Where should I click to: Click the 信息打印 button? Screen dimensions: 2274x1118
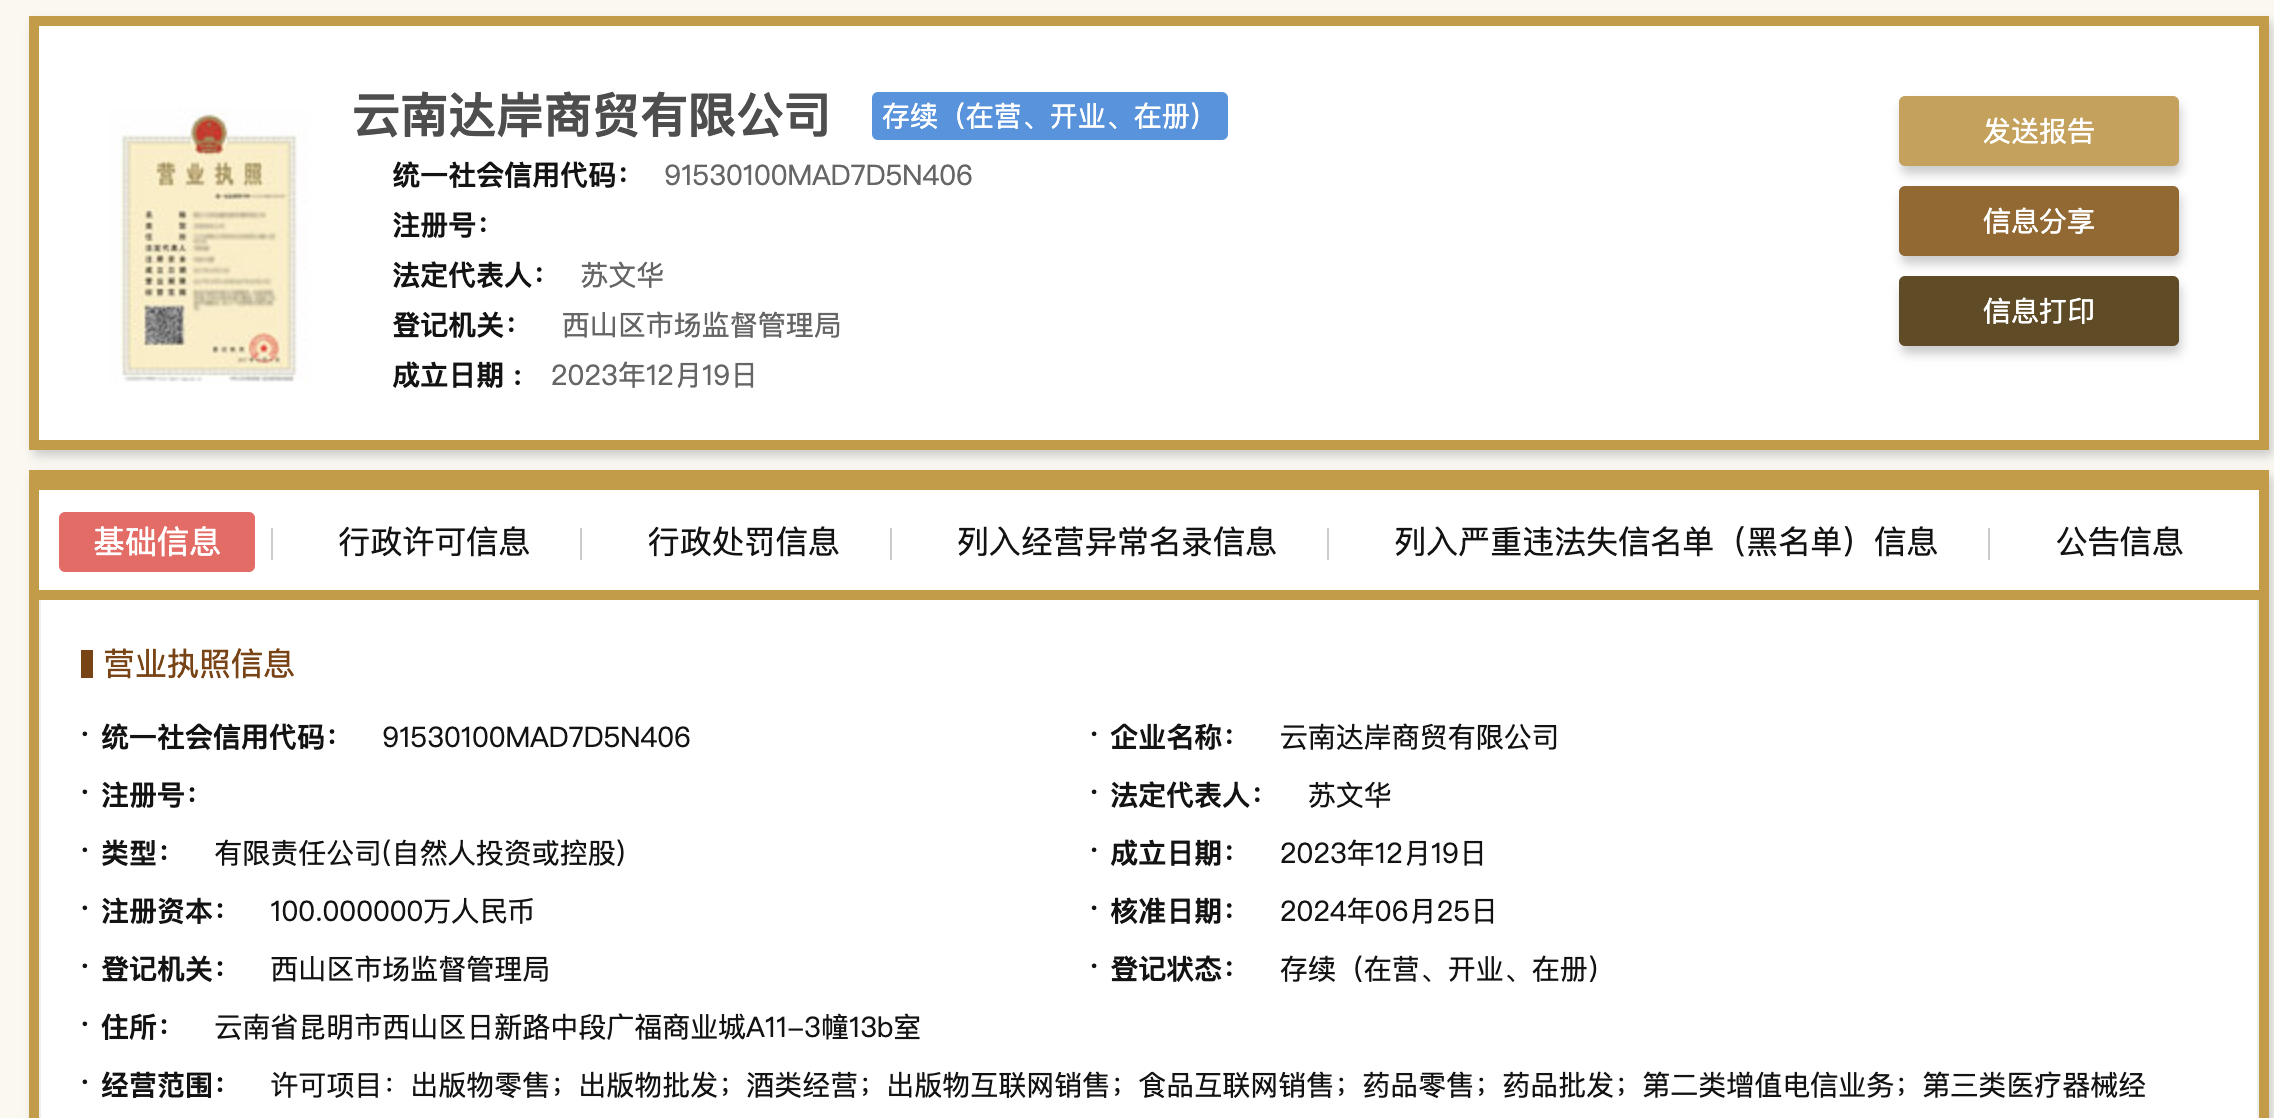pyautogui.click(x=2037, y=311)
